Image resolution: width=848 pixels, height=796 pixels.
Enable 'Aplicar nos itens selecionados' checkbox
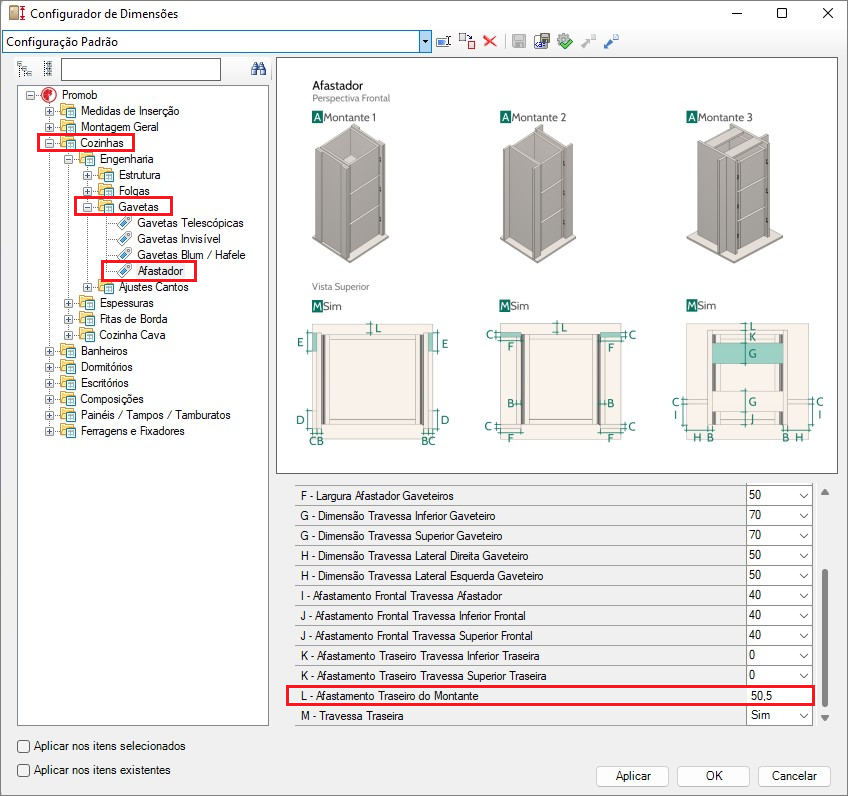tap(24, 746)
